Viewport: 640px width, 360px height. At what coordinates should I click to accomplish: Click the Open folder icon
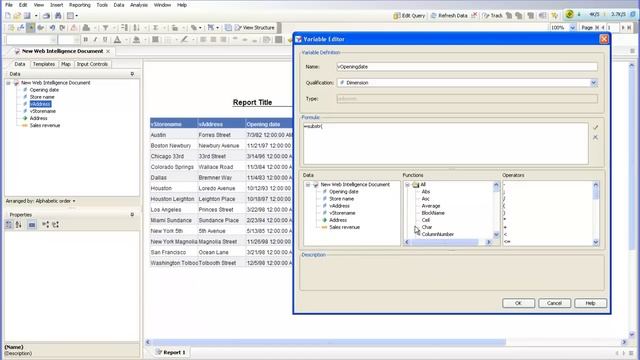(17, 16)
